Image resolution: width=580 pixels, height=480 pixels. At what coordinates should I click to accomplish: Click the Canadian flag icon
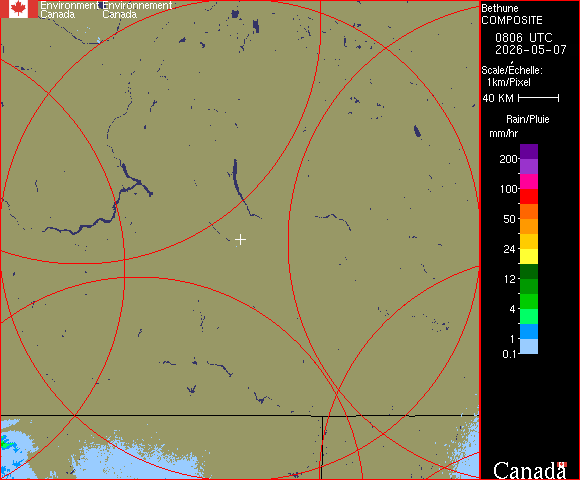coord(19,9)
